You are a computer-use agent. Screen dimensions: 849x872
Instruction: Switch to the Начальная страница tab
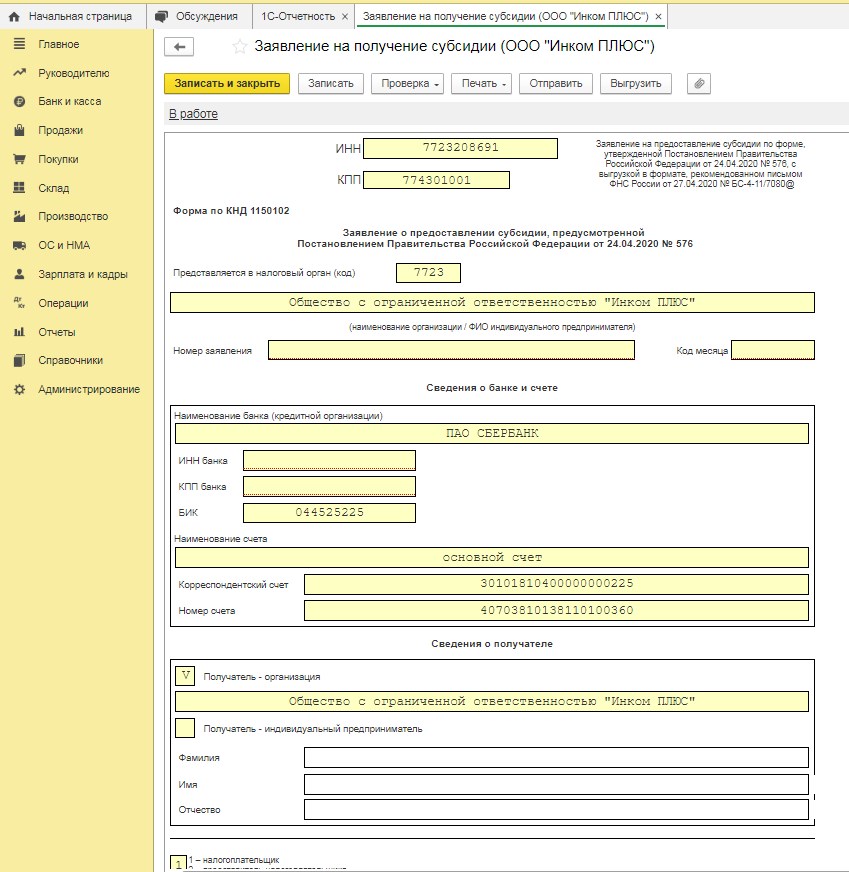pos(73,17)
